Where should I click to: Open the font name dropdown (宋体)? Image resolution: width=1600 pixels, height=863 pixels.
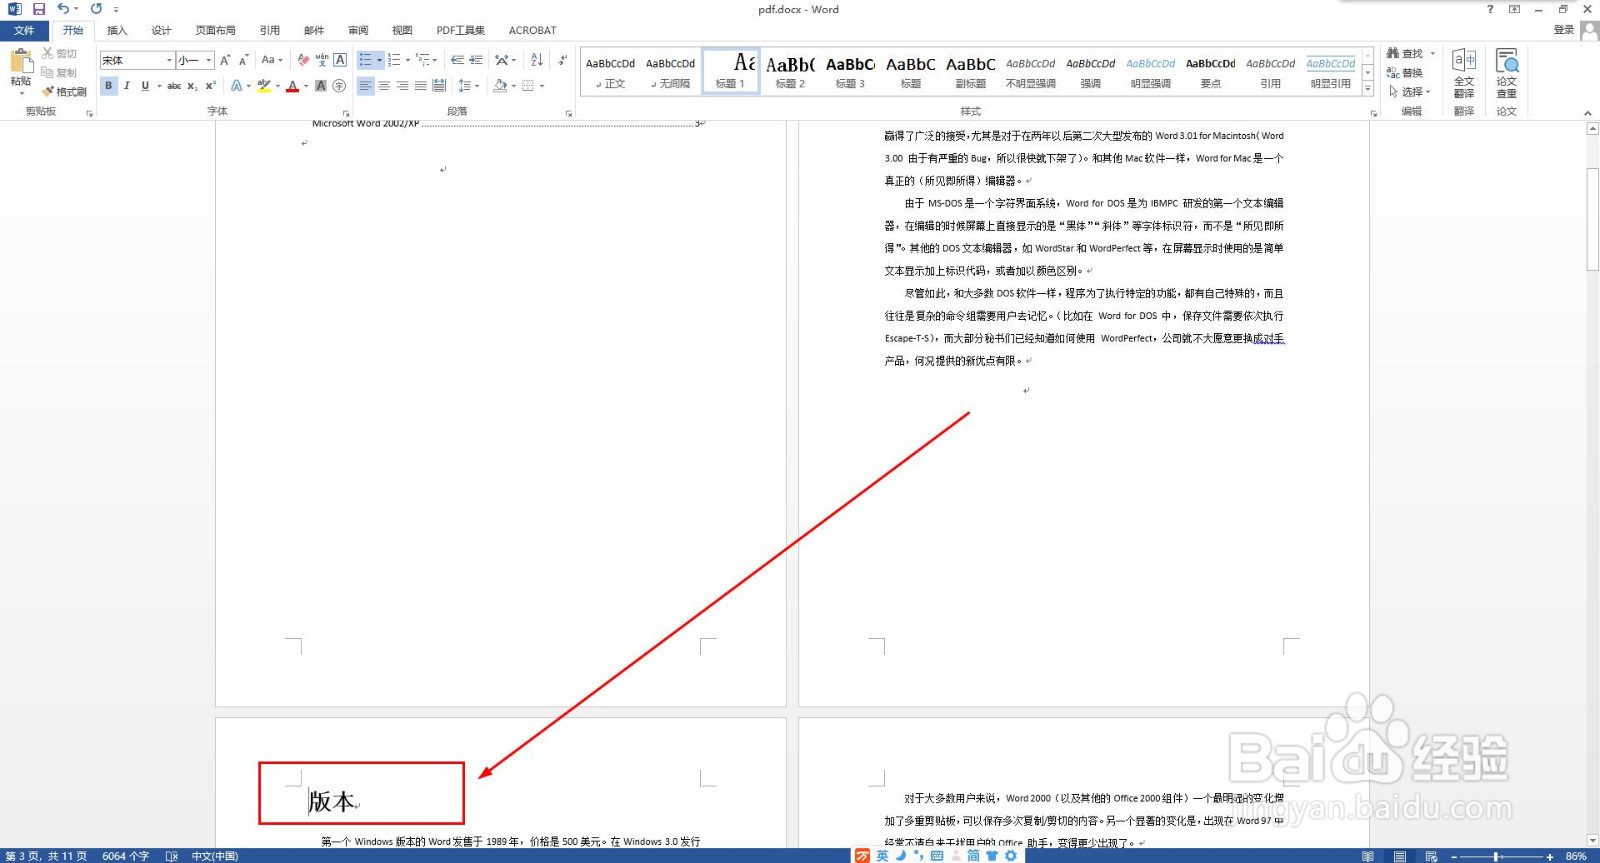(169, 60)
